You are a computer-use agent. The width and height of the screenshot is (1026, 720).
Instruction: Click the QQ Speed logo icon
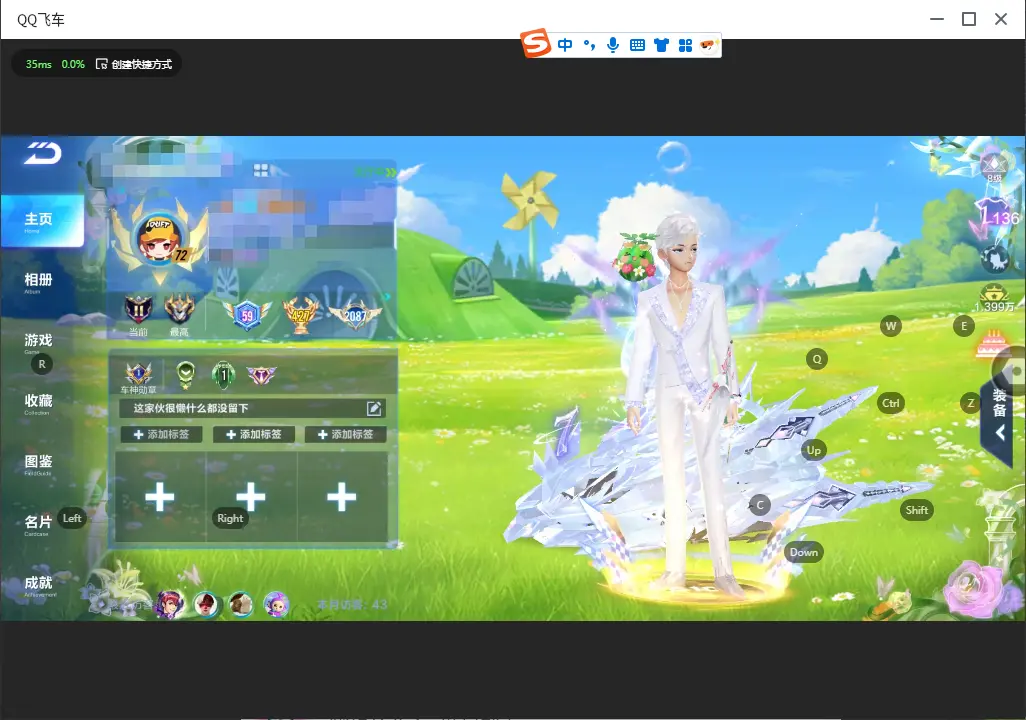click(43, 153)
